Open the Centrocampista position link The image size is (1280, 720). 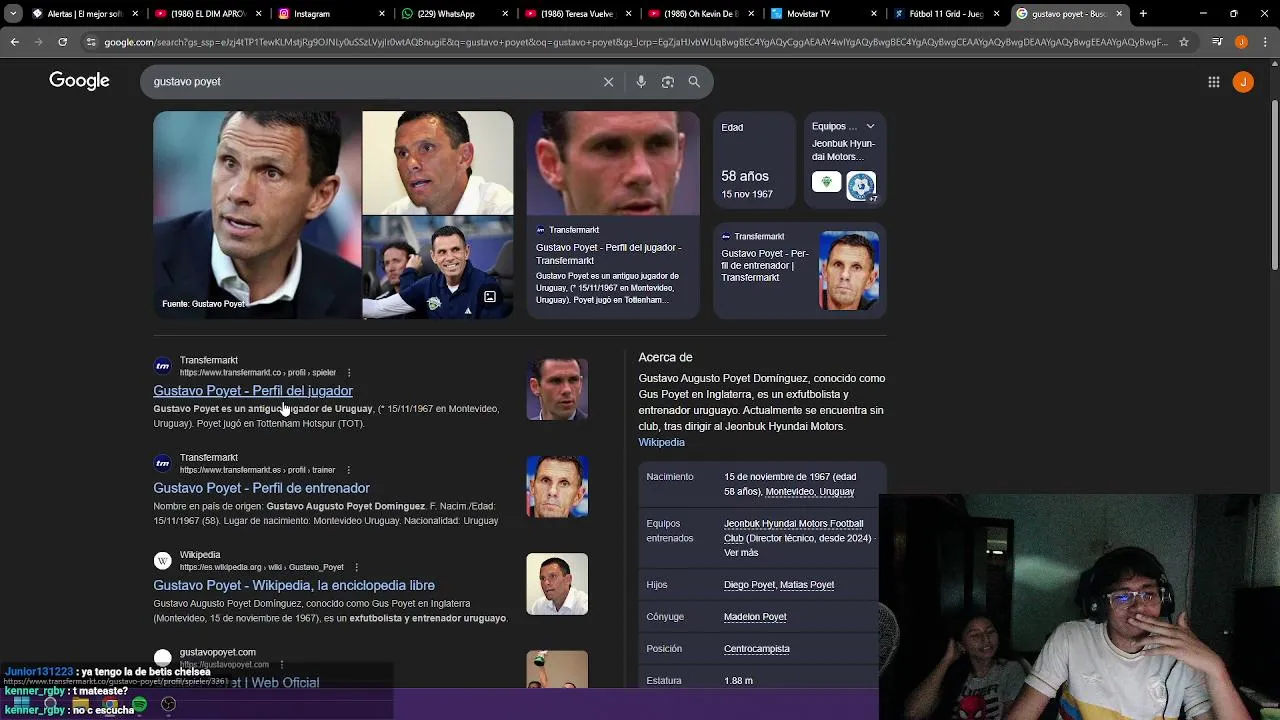[757, 649]
